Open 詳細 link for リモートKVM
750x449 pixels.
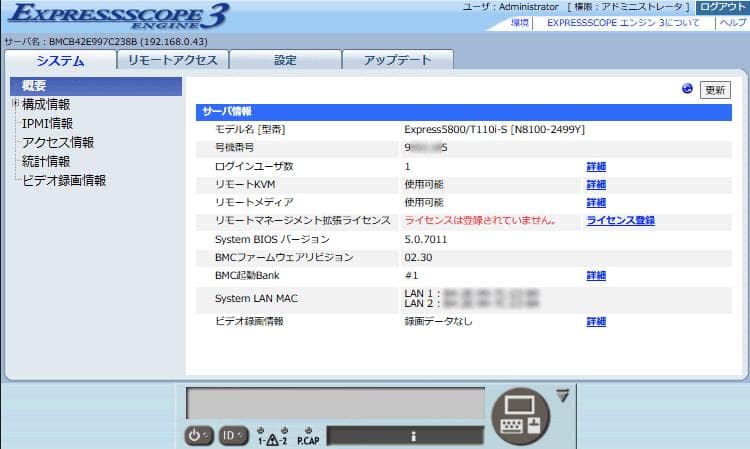pyautogui.click(x=596, y=185)
